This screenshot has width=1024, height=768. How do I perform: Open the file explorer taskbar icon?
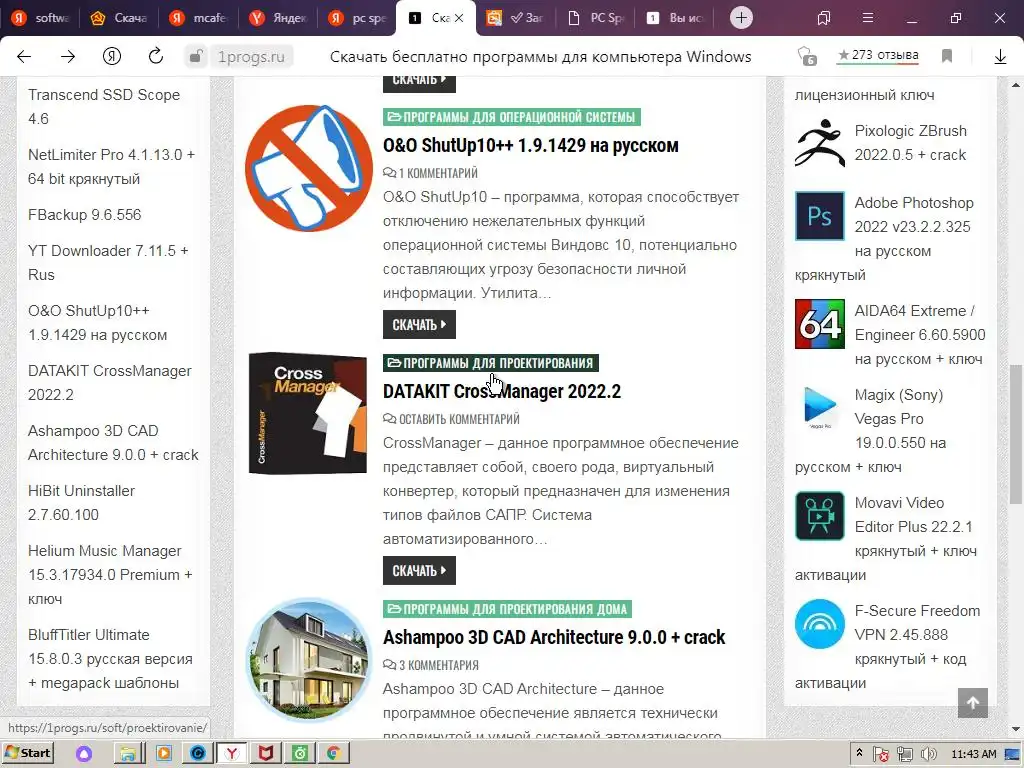pos(129,753)
